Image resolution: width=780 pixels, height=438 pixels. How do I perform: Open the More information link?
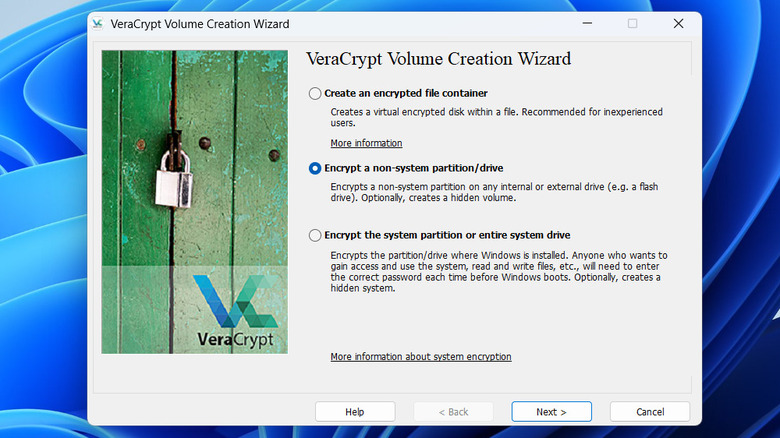(x=366, y=143)
